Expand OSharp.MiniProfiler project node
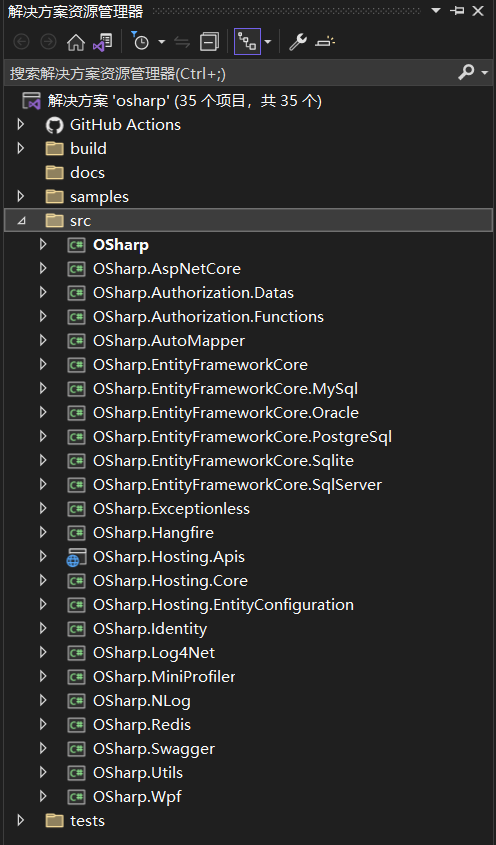 (x=43, y=676)
